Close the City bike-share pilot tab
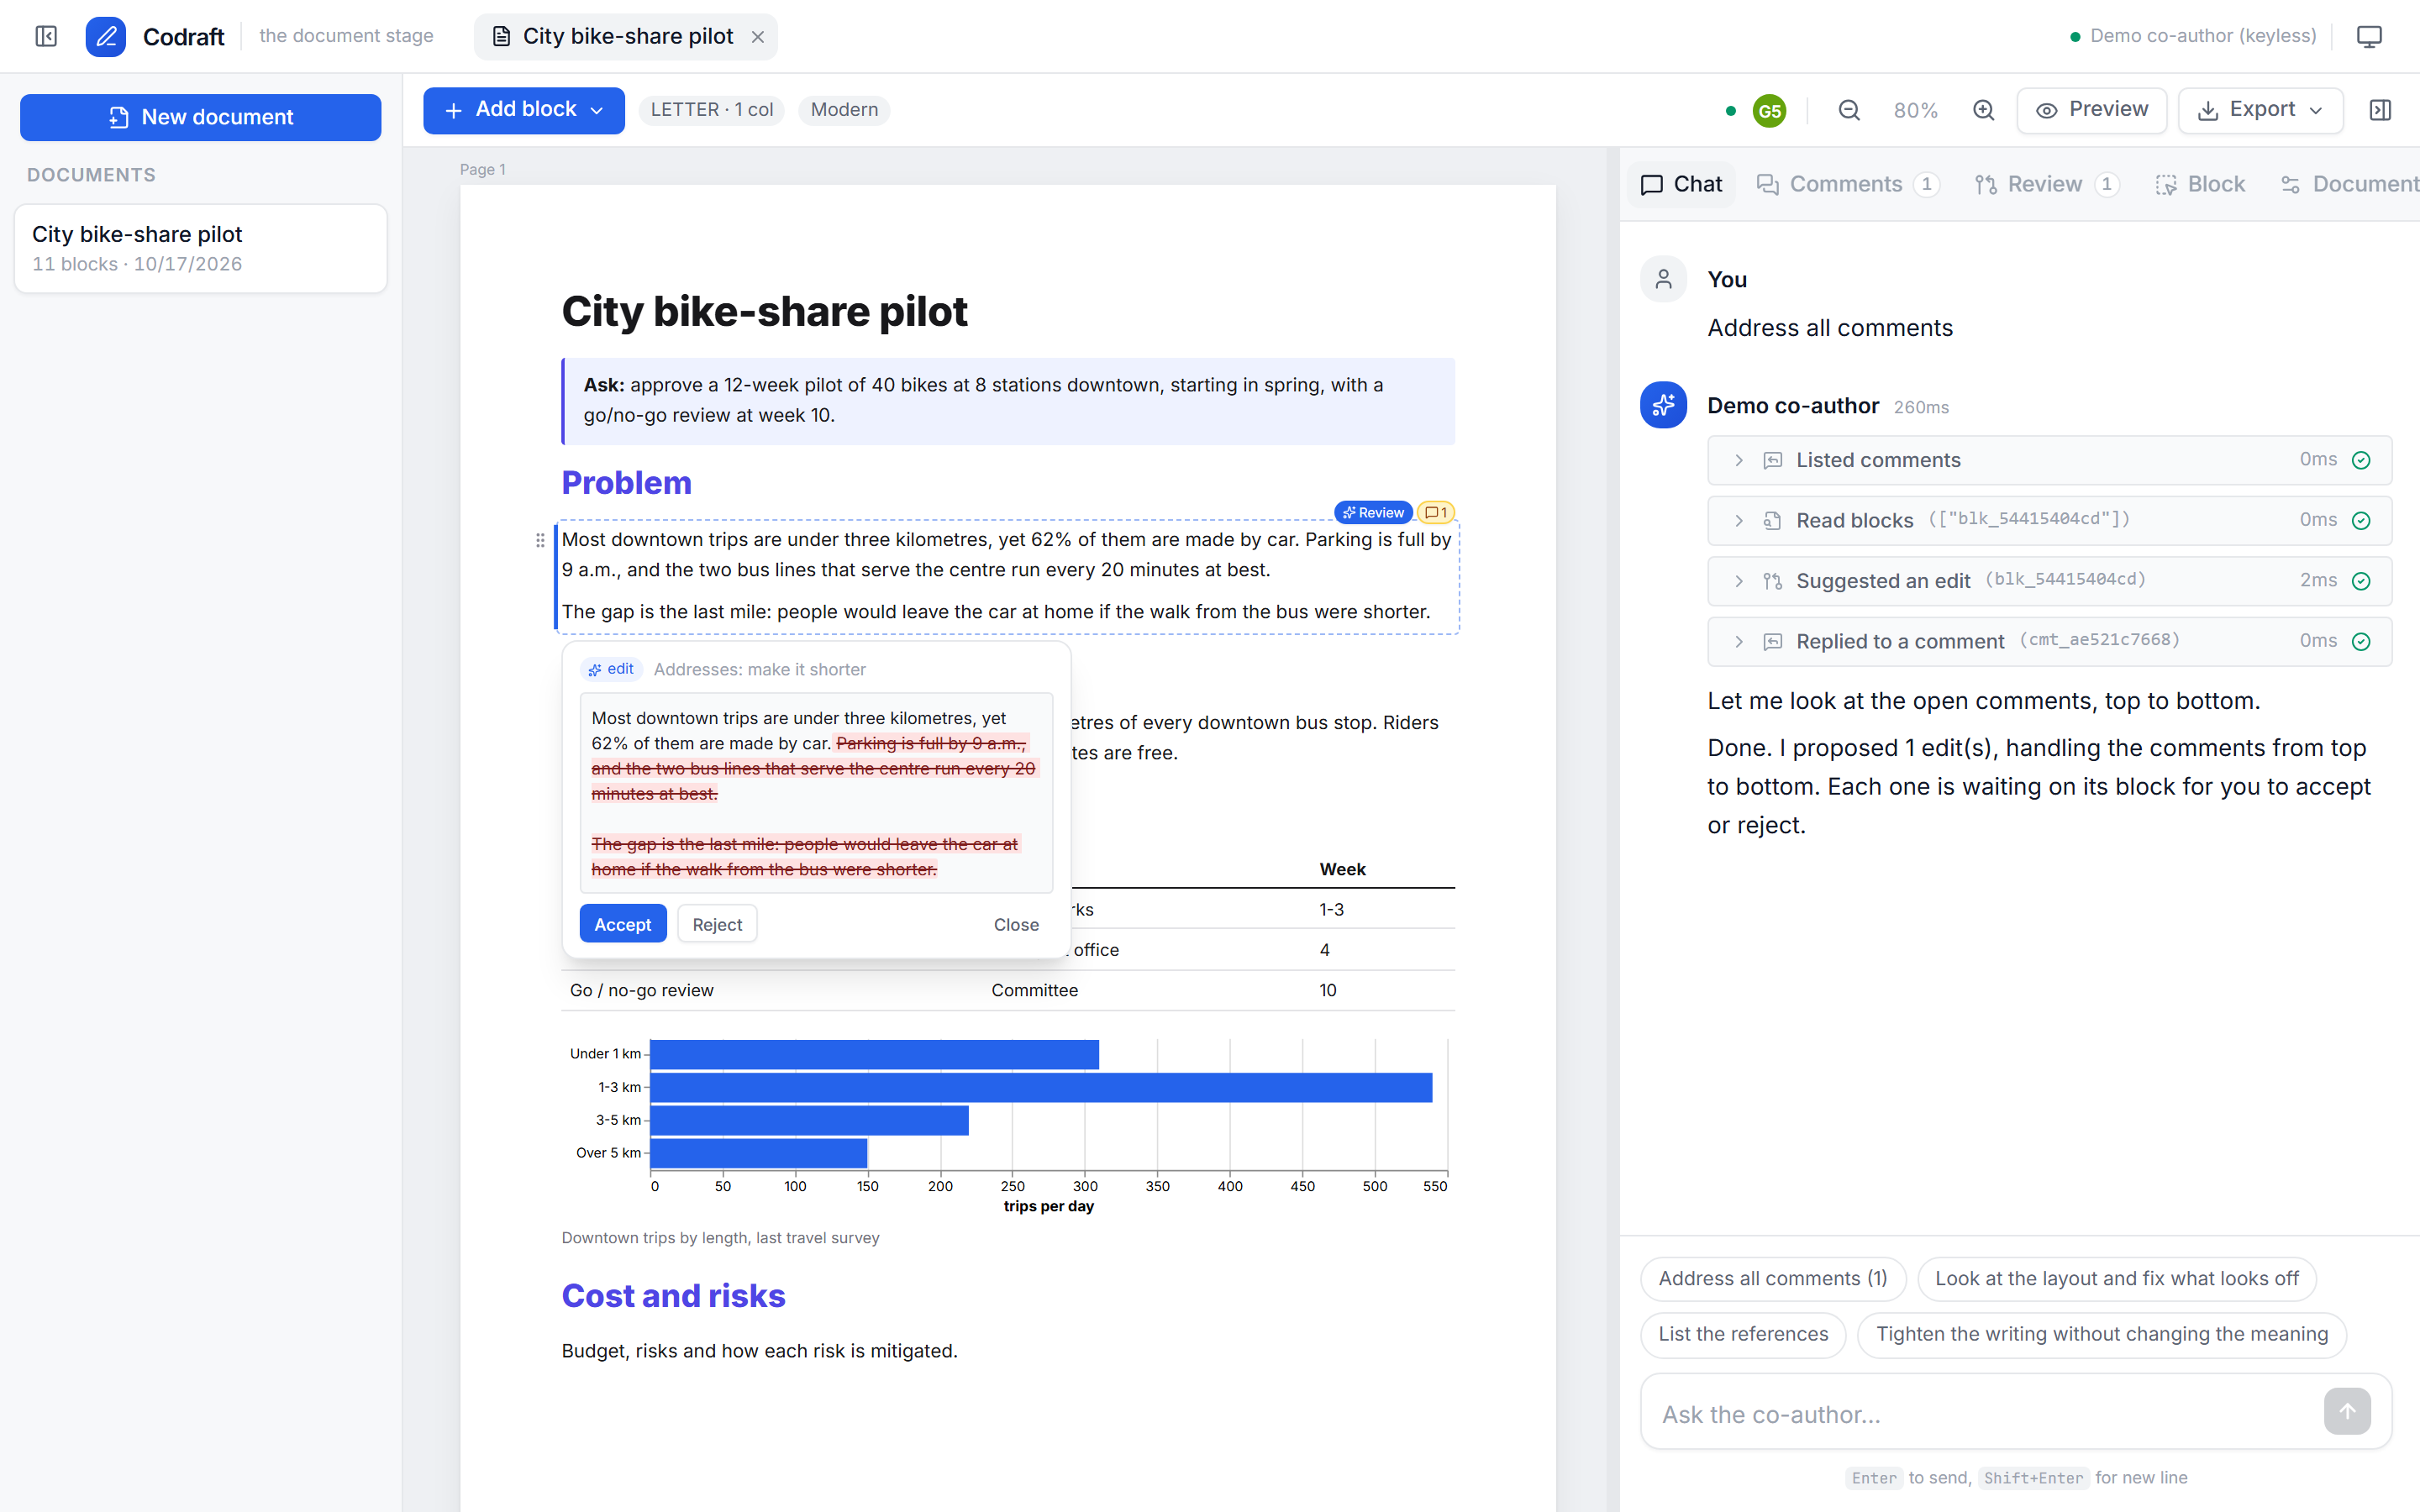The width and height of the screenshot is (2420, 1512). [758, 37]
